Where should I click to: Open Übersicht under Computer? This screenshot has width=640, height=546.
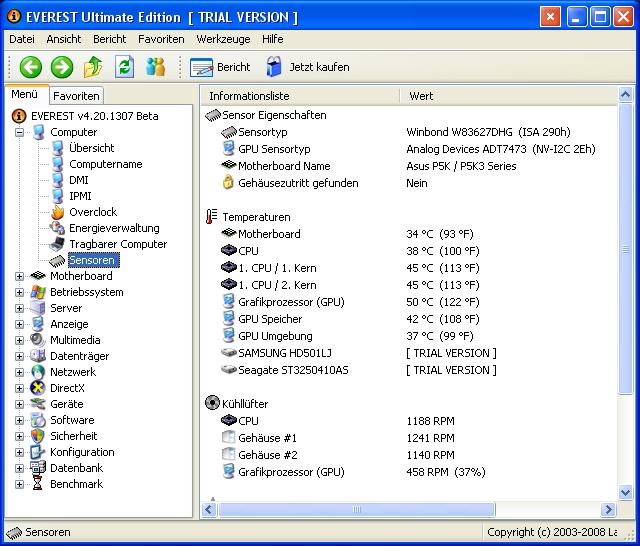(x=91, y=148)
